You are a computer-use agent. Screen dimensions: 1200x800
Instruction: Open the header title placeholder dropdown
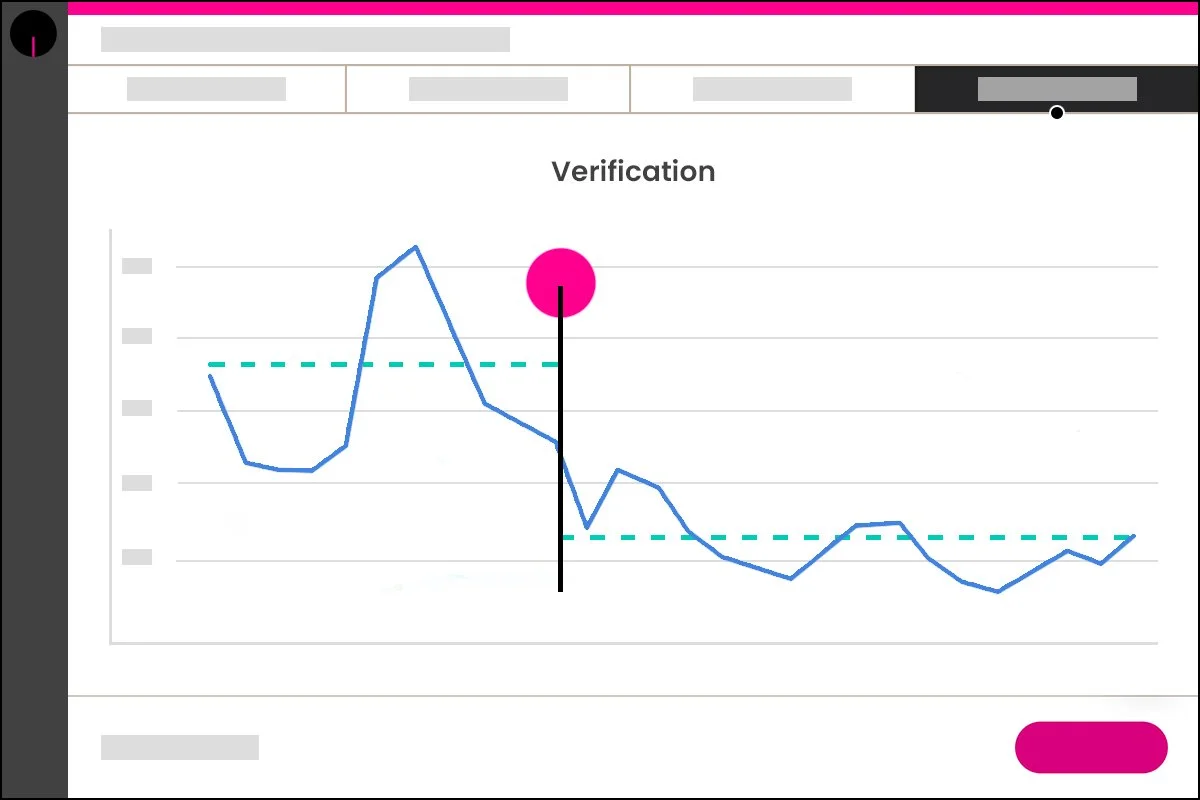tap(305, 39)
